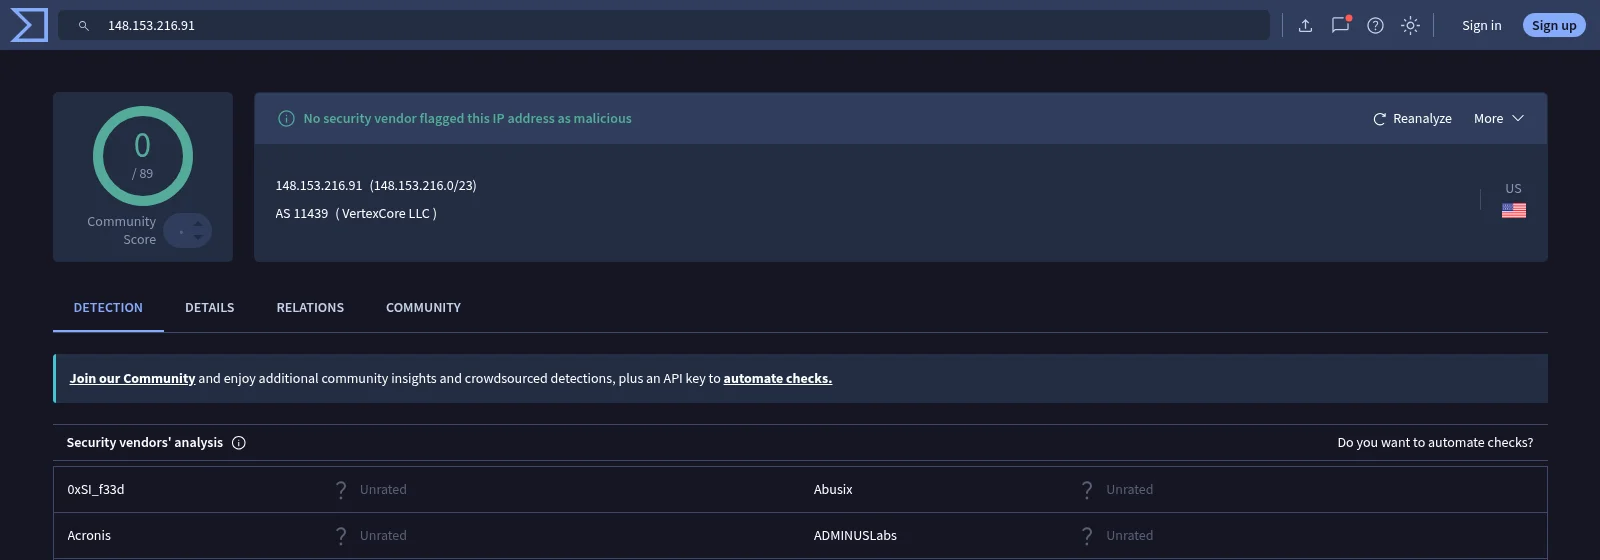Viewport: 1600px width, 560px height.
Task: Click the chevron next to More
Action: 1518,118
